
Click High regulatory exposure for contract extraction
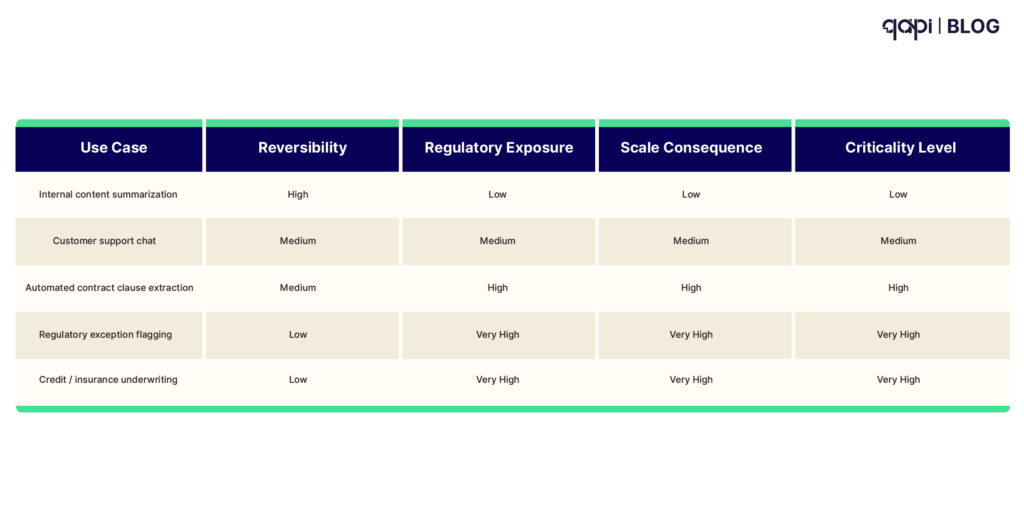(497, 288)
